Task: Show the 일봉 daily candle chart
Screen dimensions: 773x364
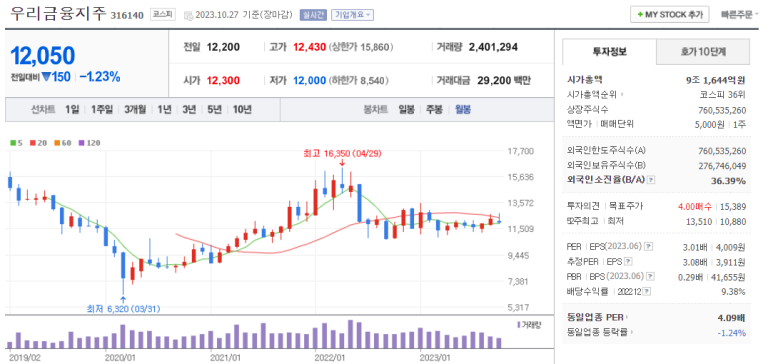Action: pos(407,109)
